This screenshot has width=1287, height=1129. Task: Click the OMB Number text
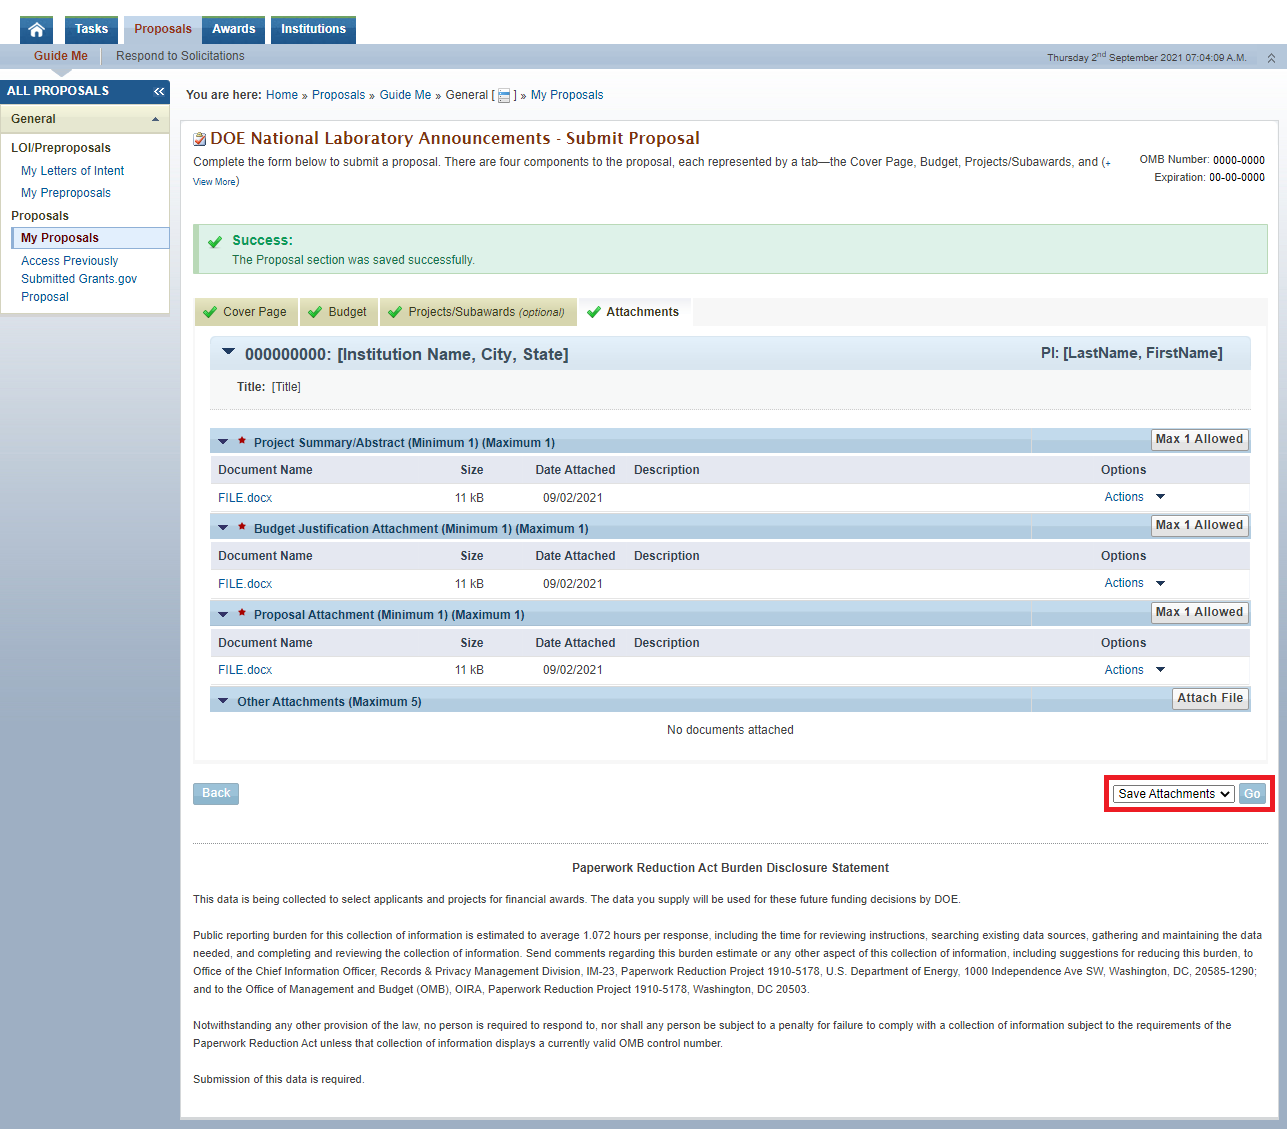tap(1202, 160)
